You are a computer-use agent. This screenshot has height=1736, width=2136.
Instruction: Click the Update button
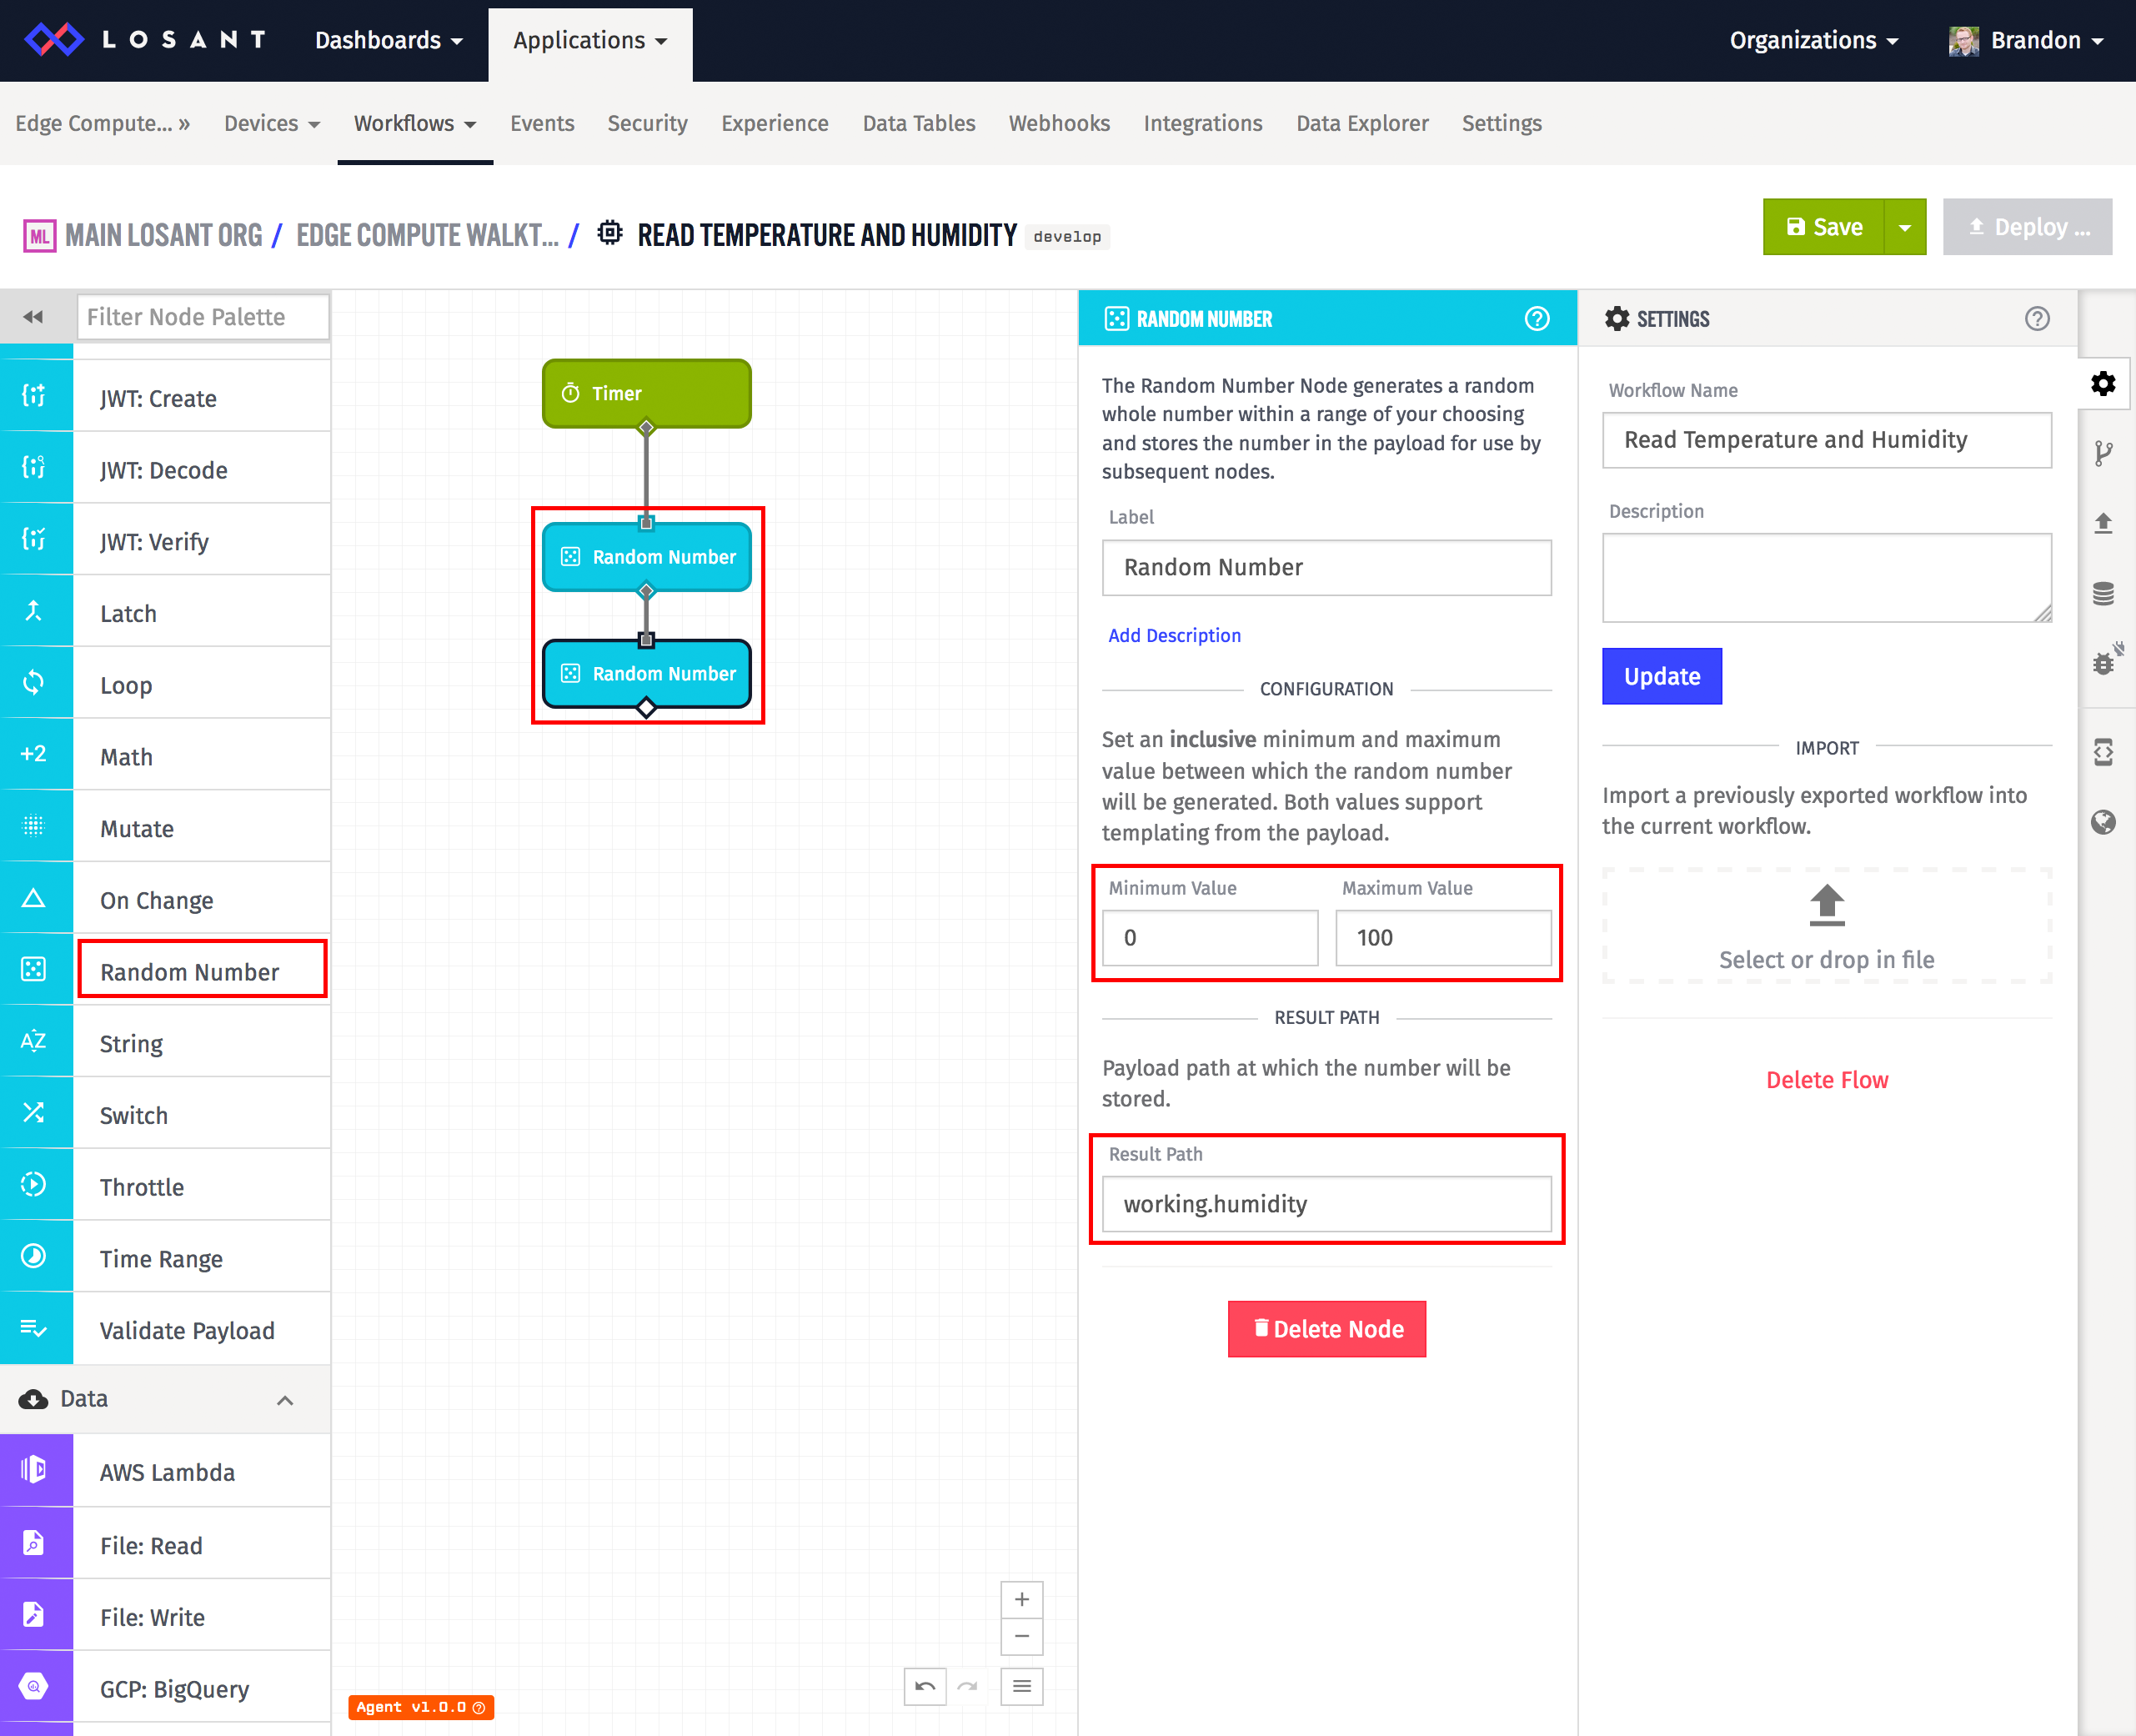[1662, 676]
